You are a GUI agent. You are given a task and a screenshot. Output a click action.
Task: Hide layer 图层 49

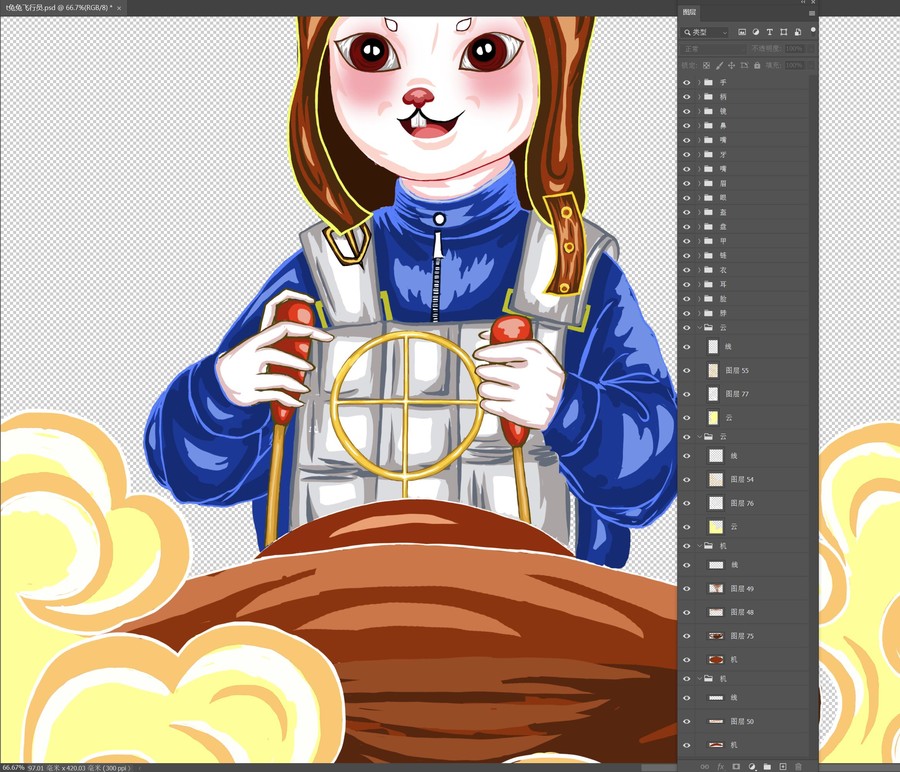[687, 588]
